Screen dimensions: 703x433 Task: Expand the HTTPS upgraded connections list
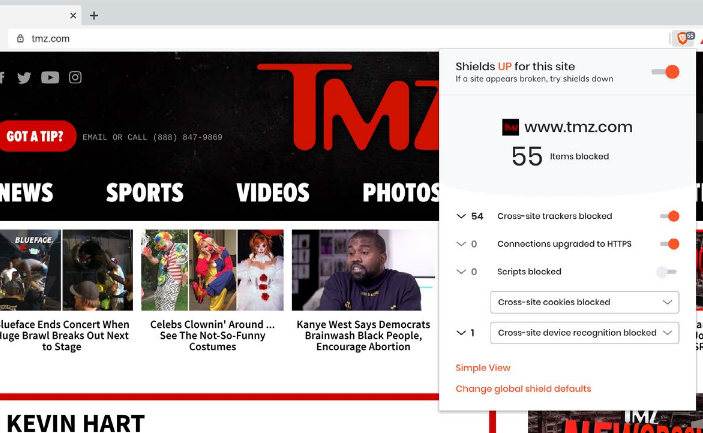461,244
